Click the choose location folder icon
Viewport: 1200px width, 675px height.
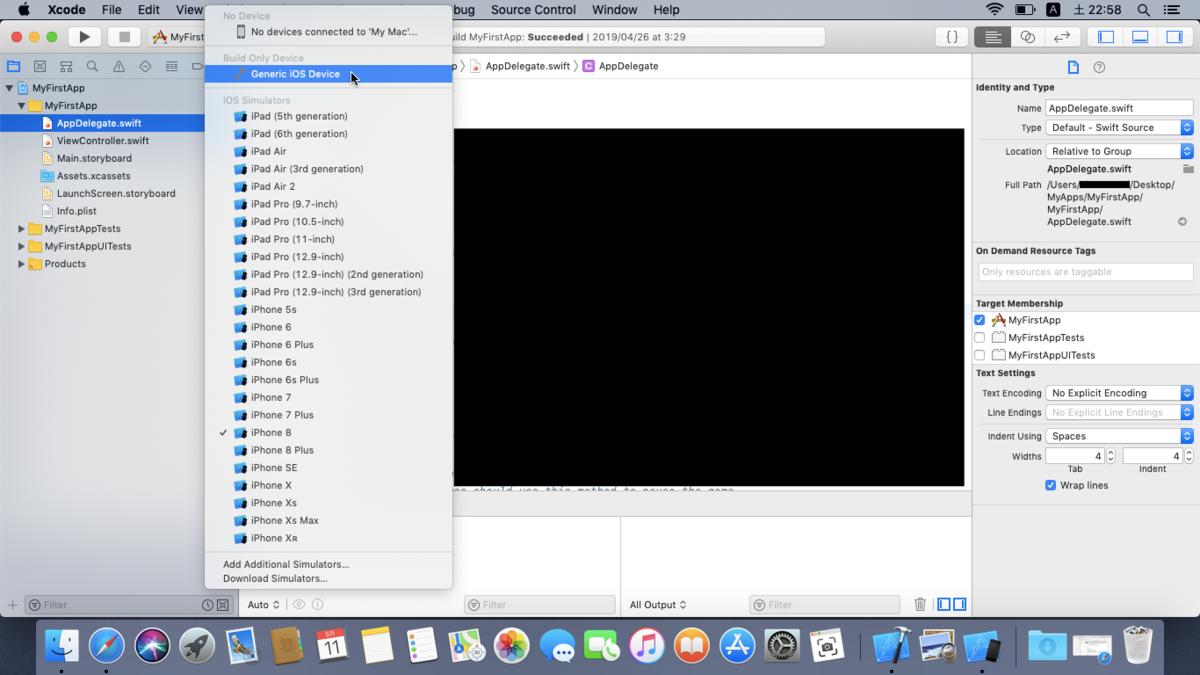click(1187, 169)
